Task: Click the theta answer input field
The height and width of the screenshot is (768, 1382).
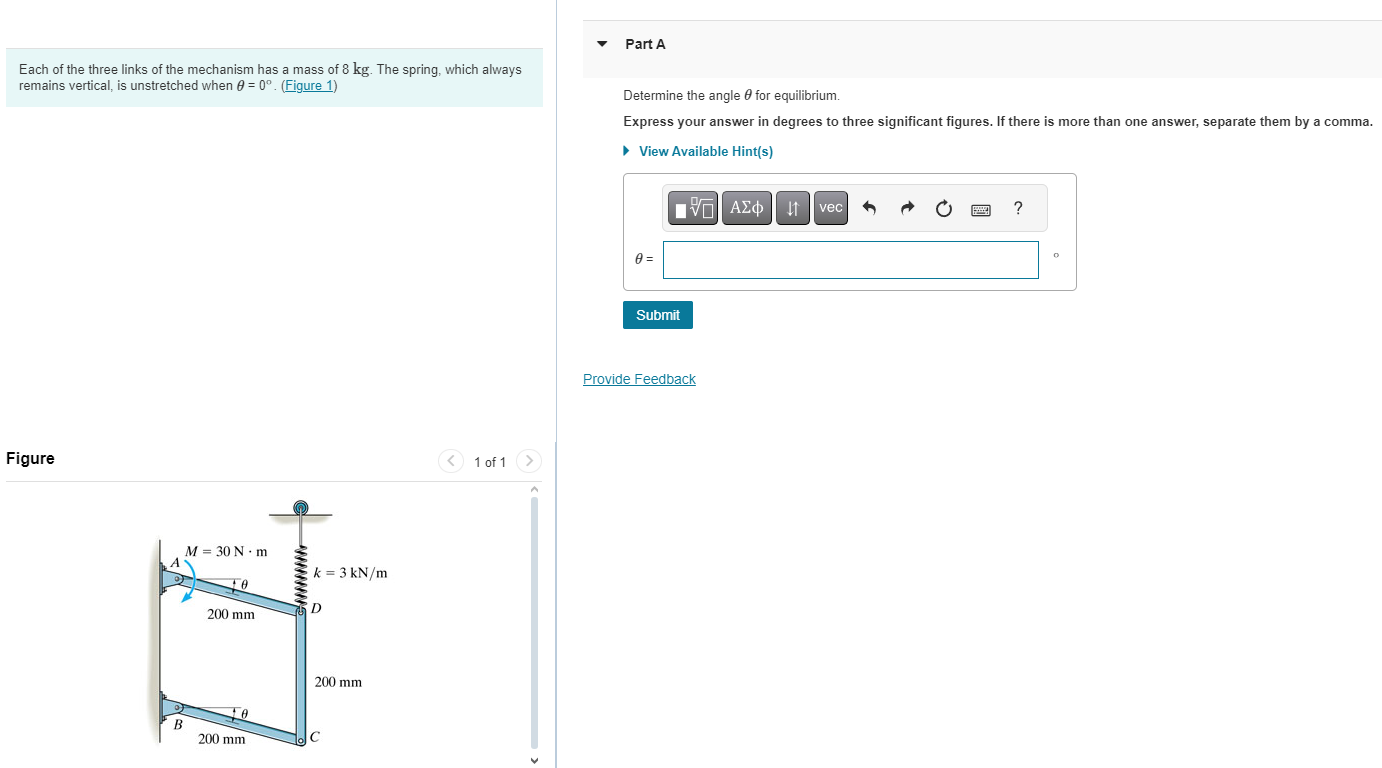Action: click(851, 260)
